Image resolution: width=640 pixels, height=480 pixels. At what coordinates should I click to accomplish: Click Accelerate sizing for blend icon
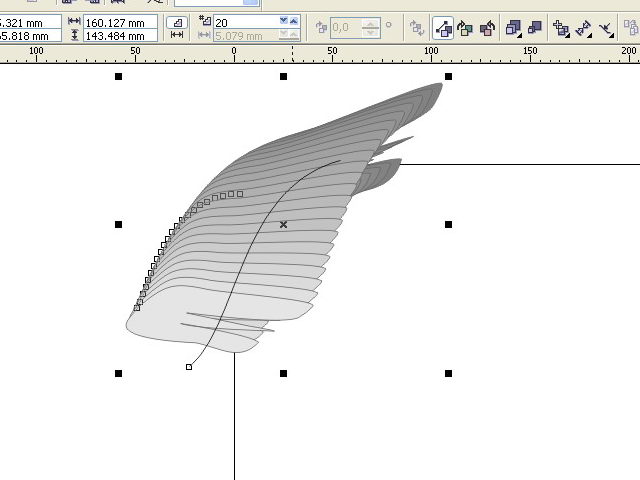(534, 29)
